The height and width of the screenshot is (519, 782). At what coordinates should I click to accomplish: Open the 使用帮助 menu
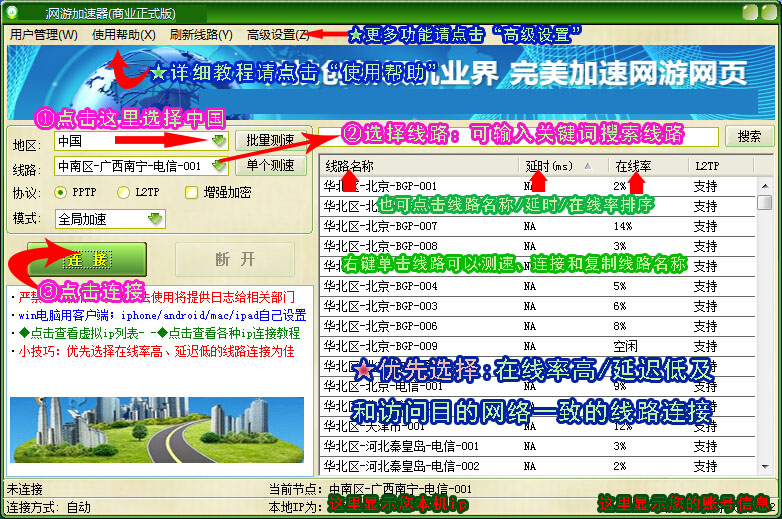(123, 34)
